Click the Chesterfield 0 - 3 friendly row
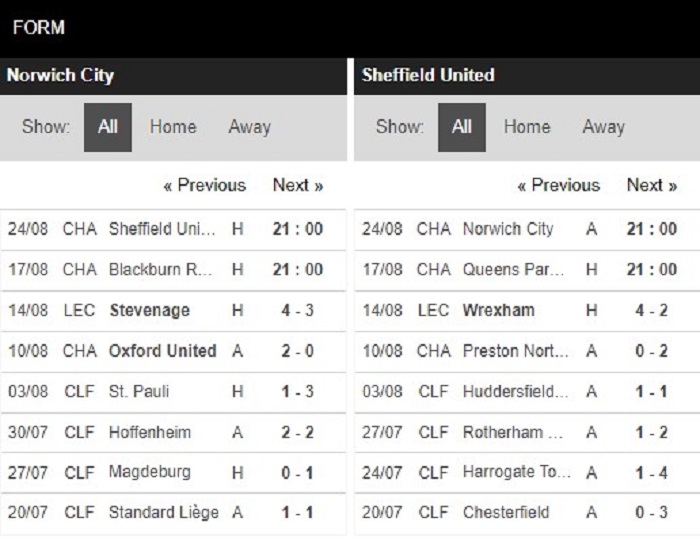This screenshot has height=537, width=700. point(527,512)
